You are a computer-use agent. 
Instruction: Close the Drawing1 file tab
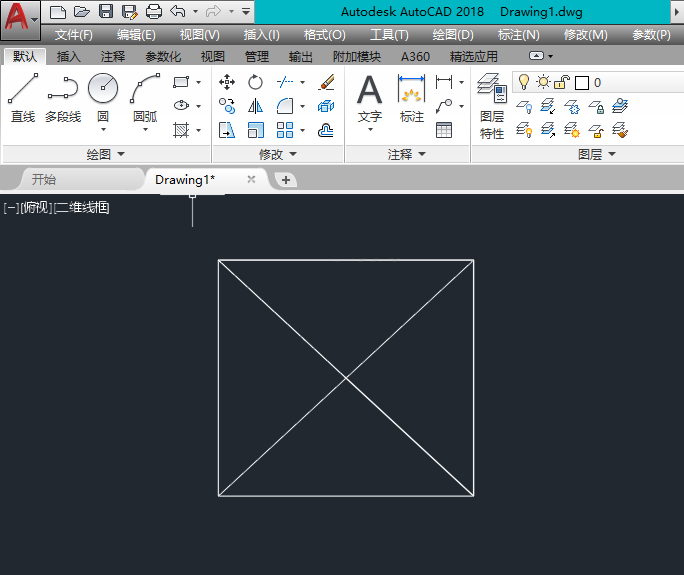[x=251, y=179]
